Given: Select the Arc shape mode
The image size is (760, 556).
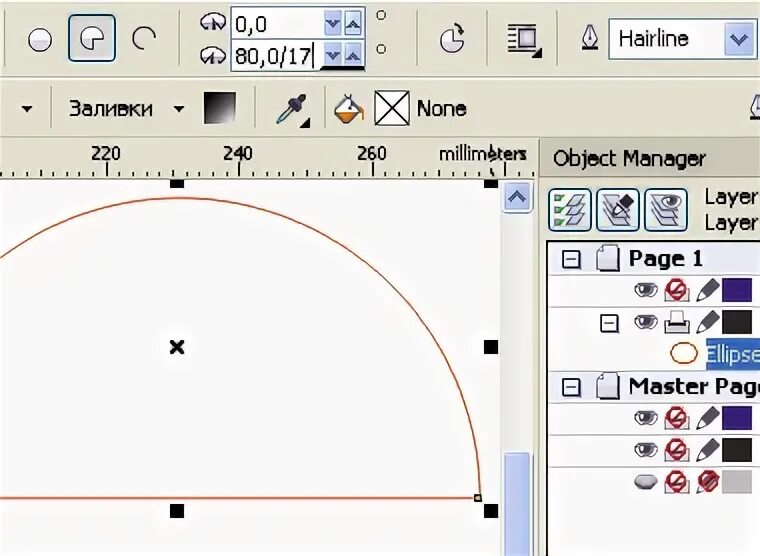Looking at the screenshot, I should 144,39.
